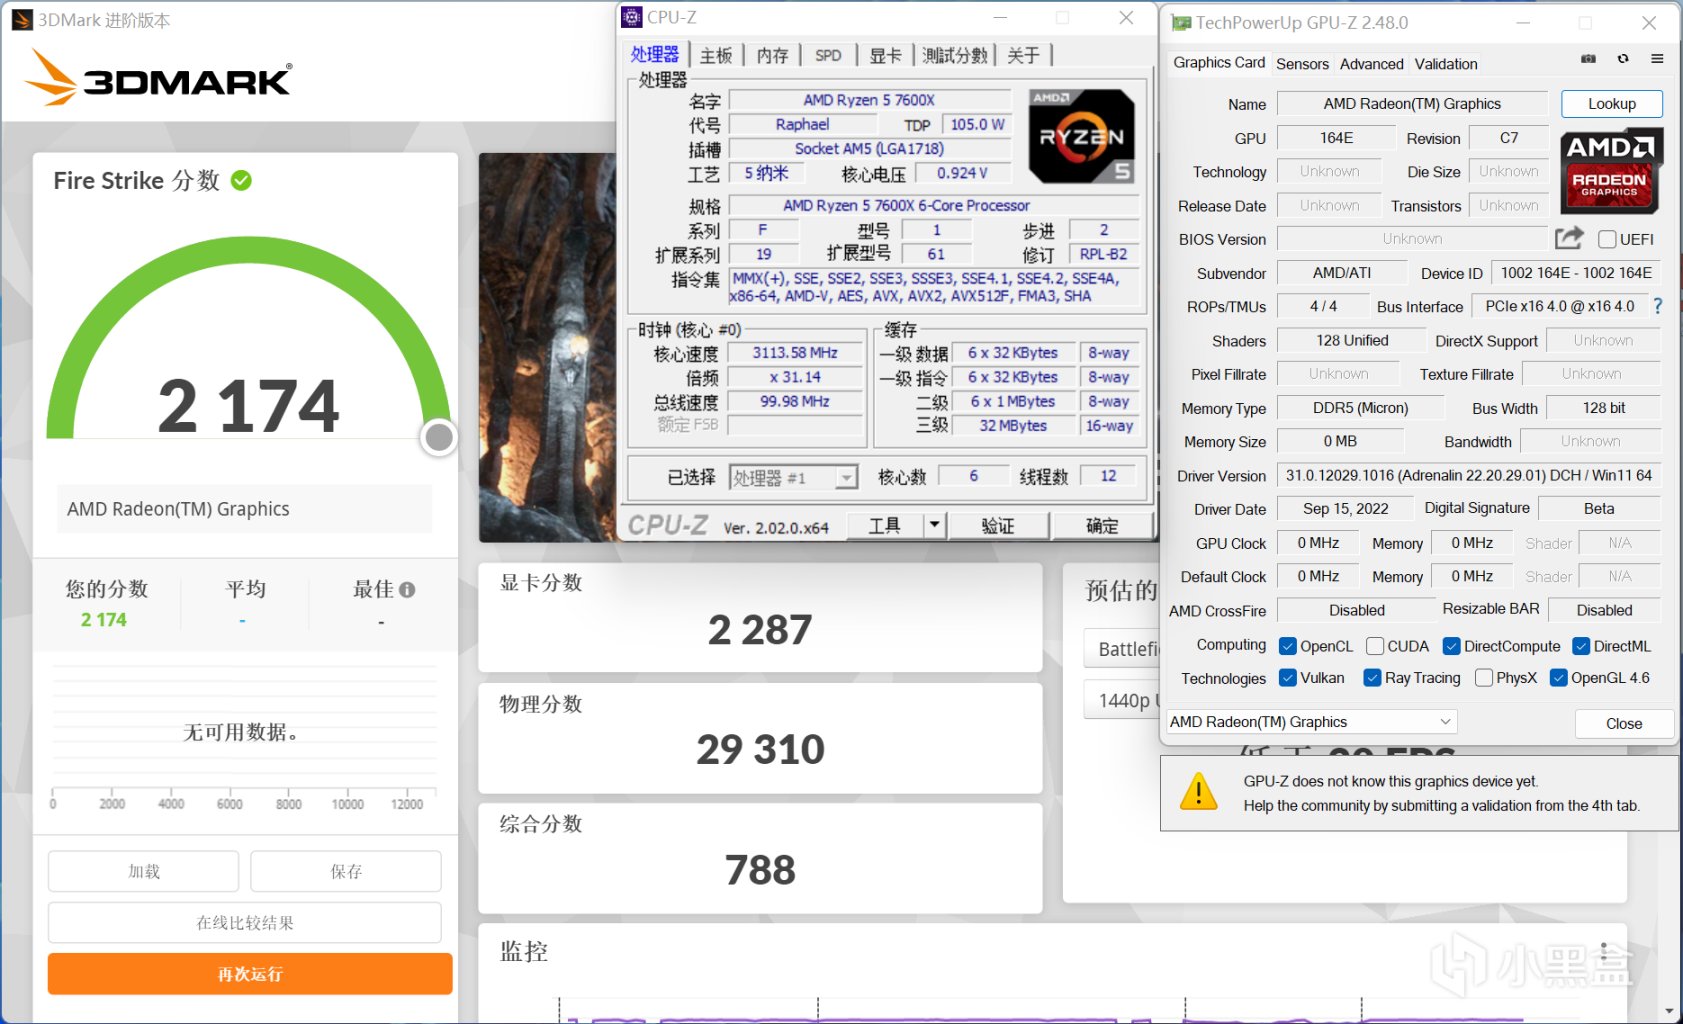Click the 保存 button in 3DMark
The image size is (1683, 1024).
click(x=346, y=871)
